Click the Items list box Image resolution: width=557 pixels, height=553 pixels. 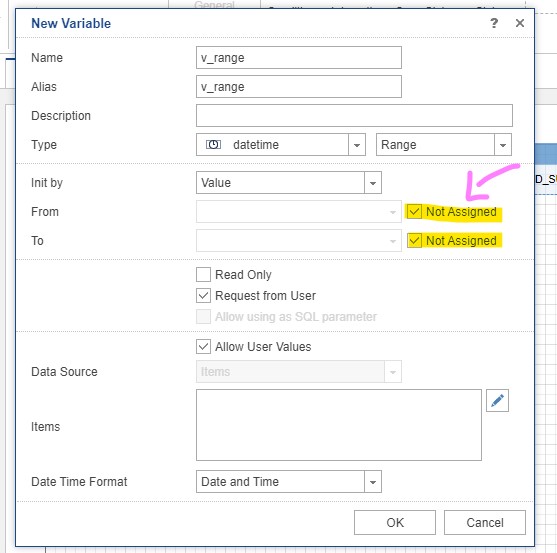[x=339, y=425]
